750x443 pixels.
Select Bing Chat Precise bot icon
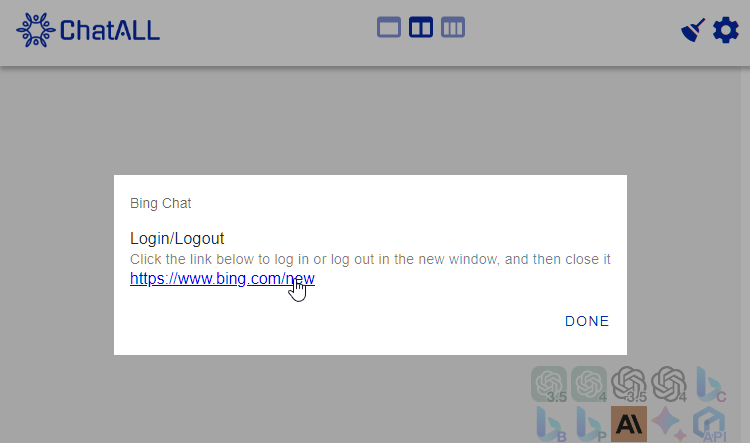[x=589, y=424]
